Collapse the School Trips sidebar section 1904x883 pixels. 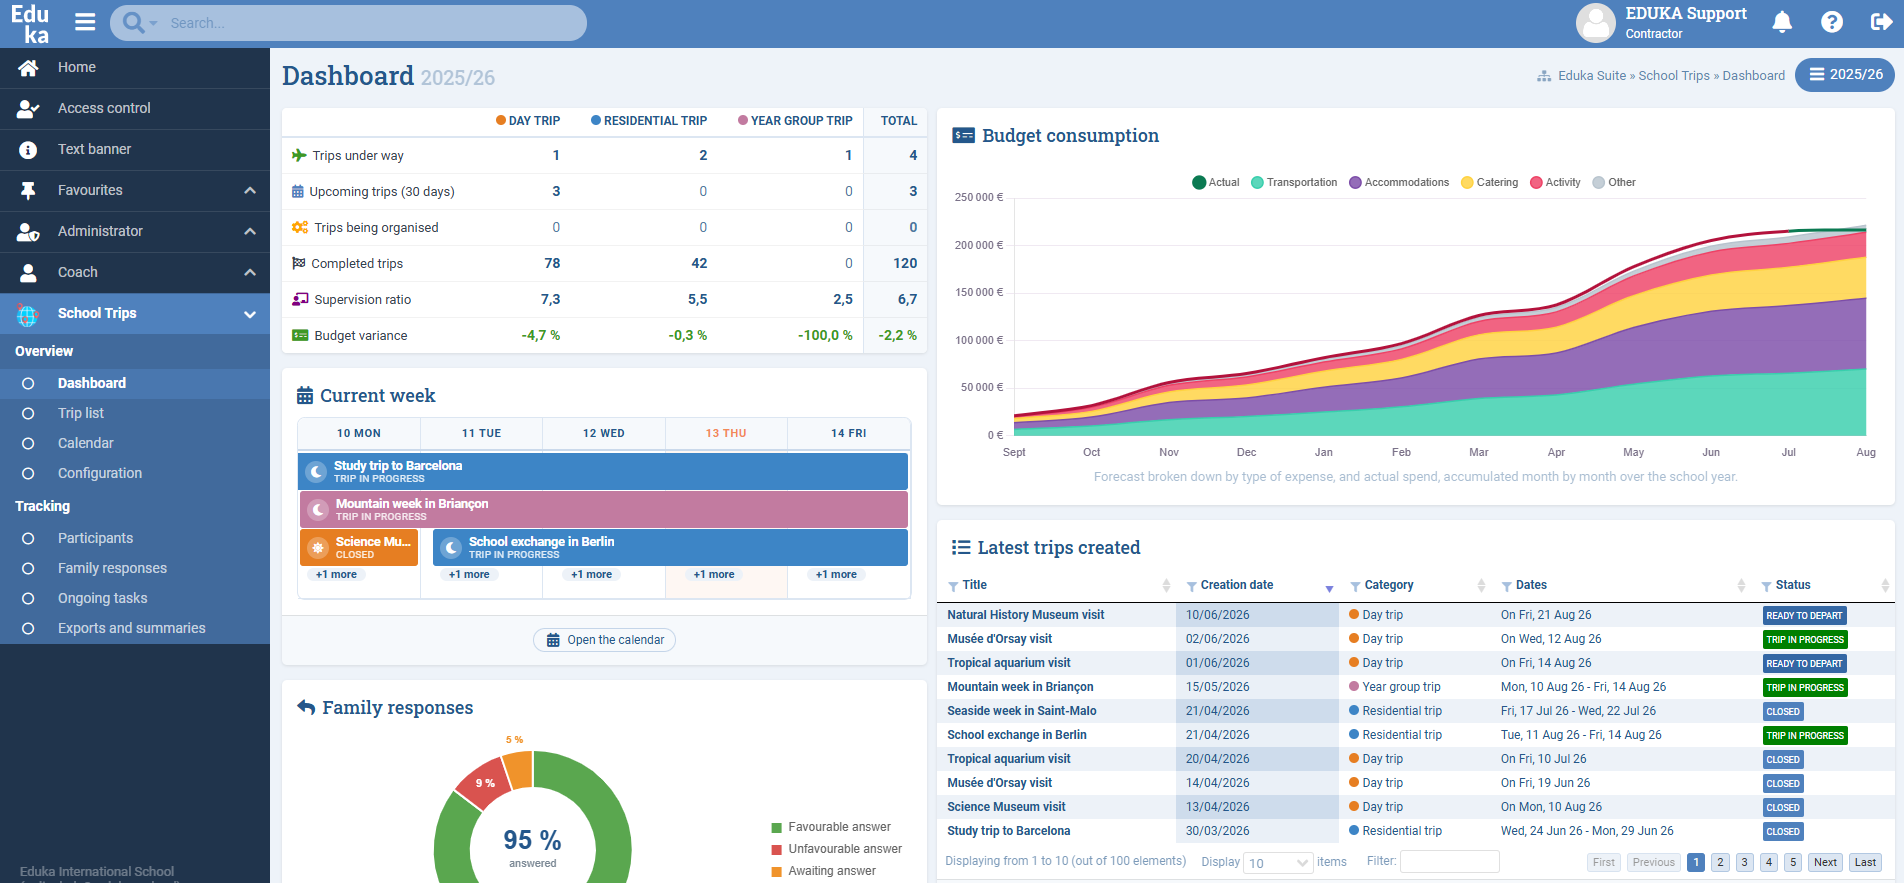(x=250, y=314)
